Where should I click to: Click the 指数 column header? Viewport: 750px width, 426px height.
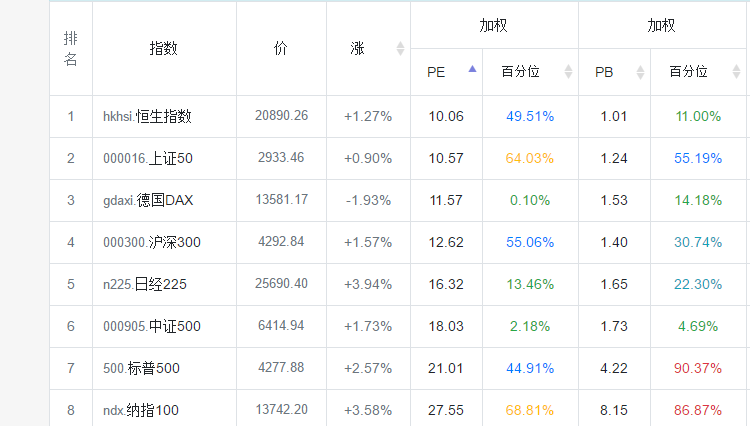(x=164, y=48)
